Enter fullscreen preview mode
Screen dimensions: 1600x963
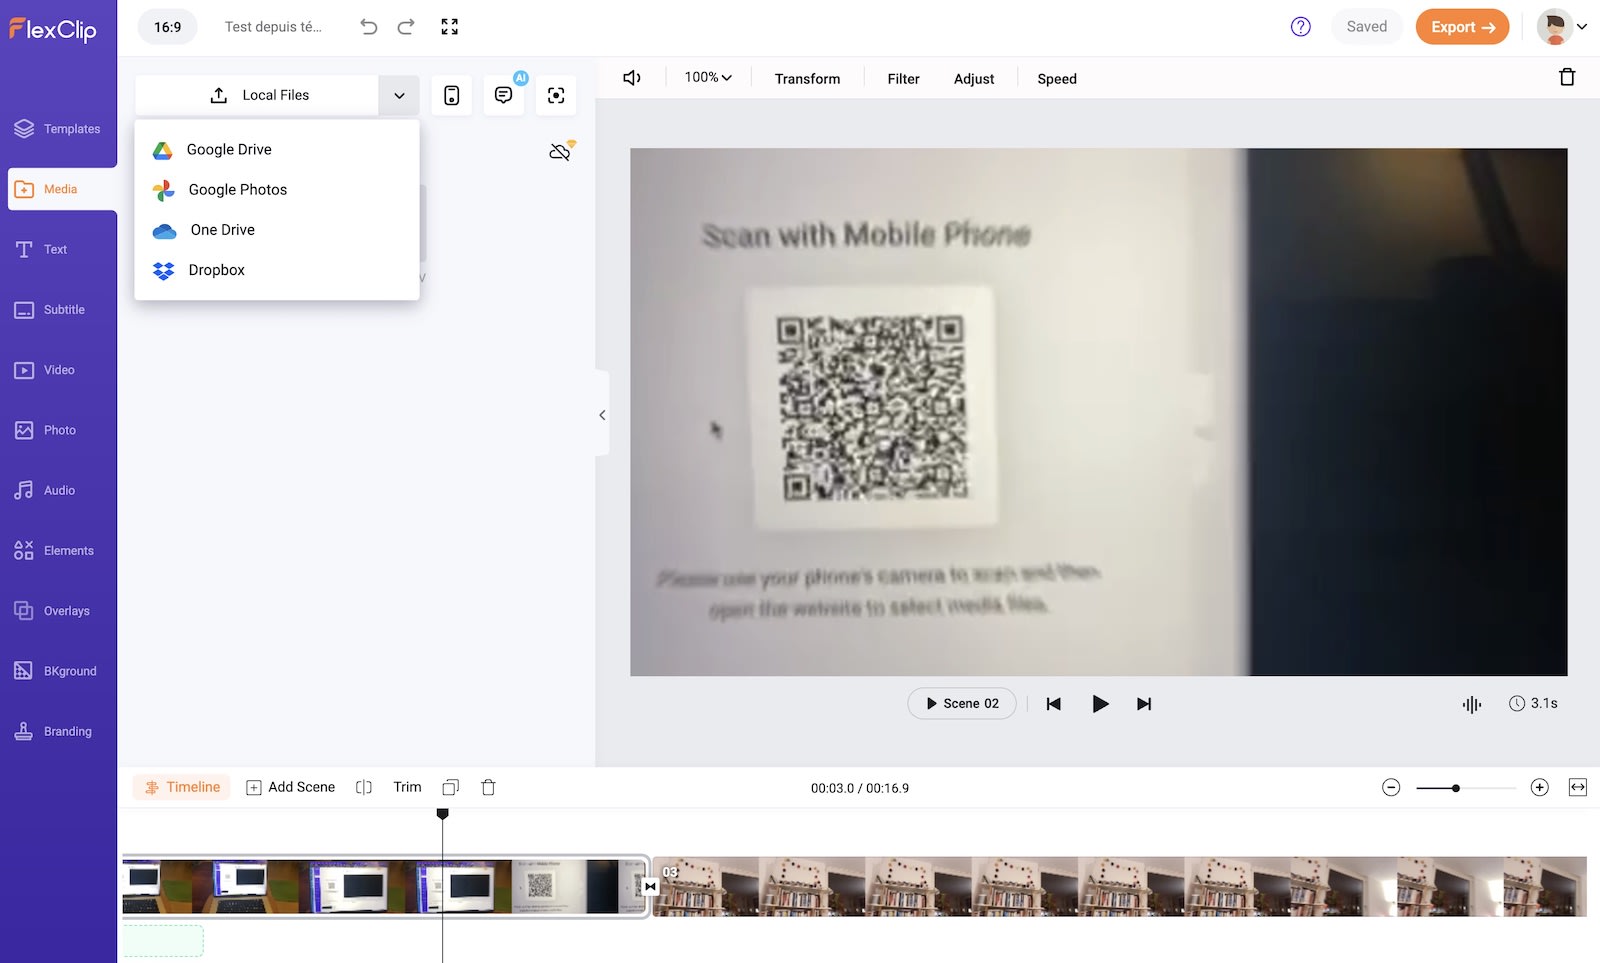[450, 27]
